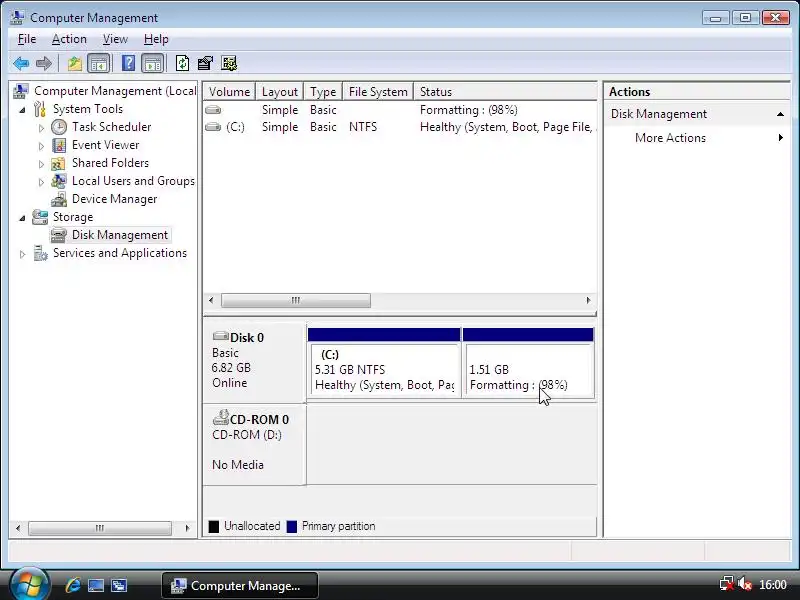The width and height of the screenshot is (800, 600).
Task: Open the View menu
Action: coord(115,39)
